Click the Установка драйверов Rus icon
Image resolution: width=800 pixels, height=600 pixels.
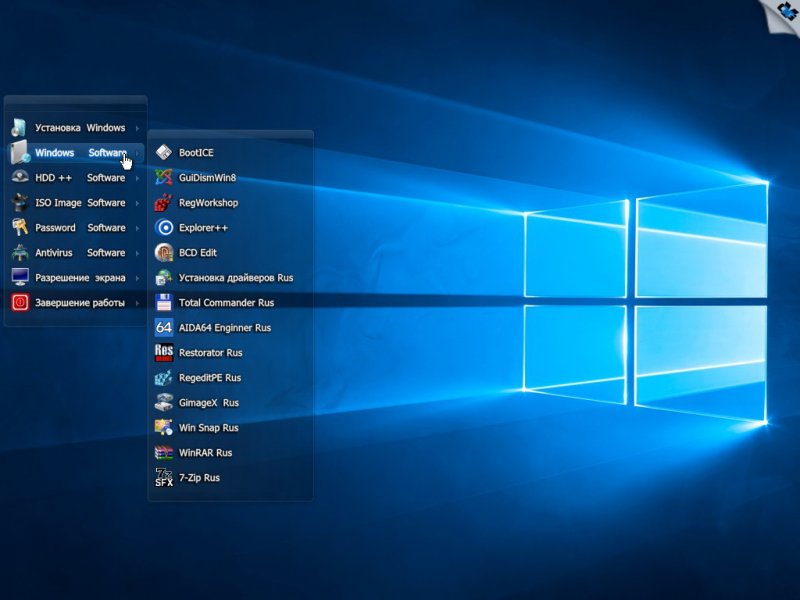pyautogui.click(x=164, y=277)
